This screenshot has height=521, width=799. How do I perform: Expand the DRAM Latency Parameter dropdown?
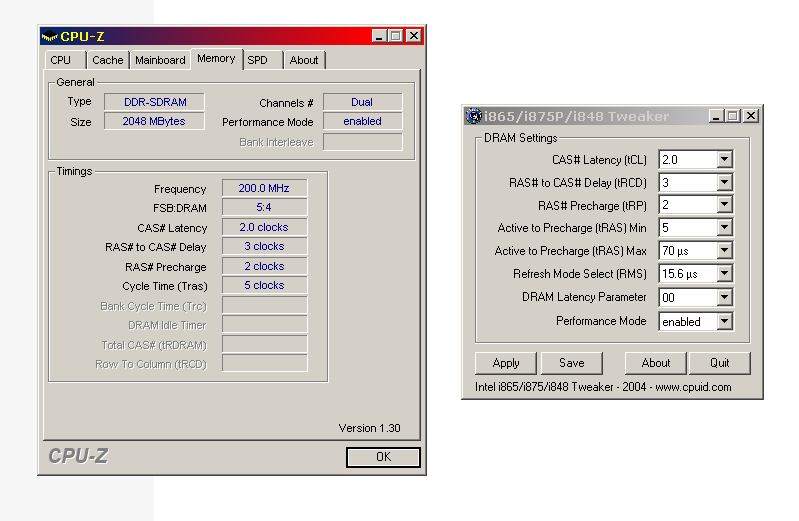724,297
